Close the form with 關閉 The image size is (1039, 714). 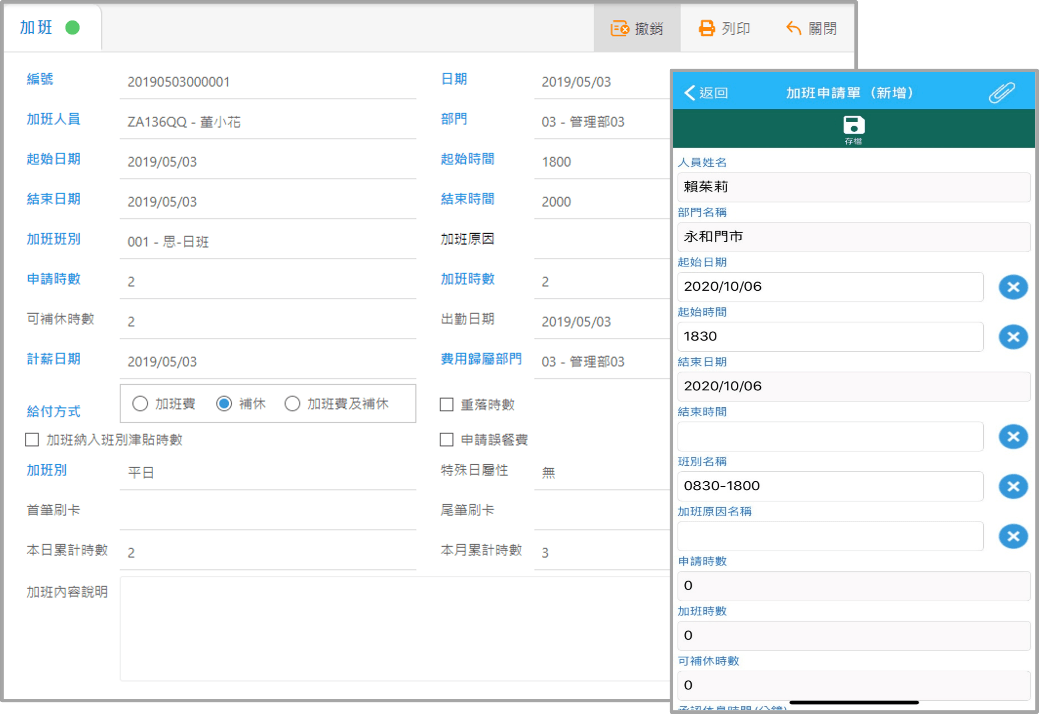pyautogui.click(x=811, y=28)
